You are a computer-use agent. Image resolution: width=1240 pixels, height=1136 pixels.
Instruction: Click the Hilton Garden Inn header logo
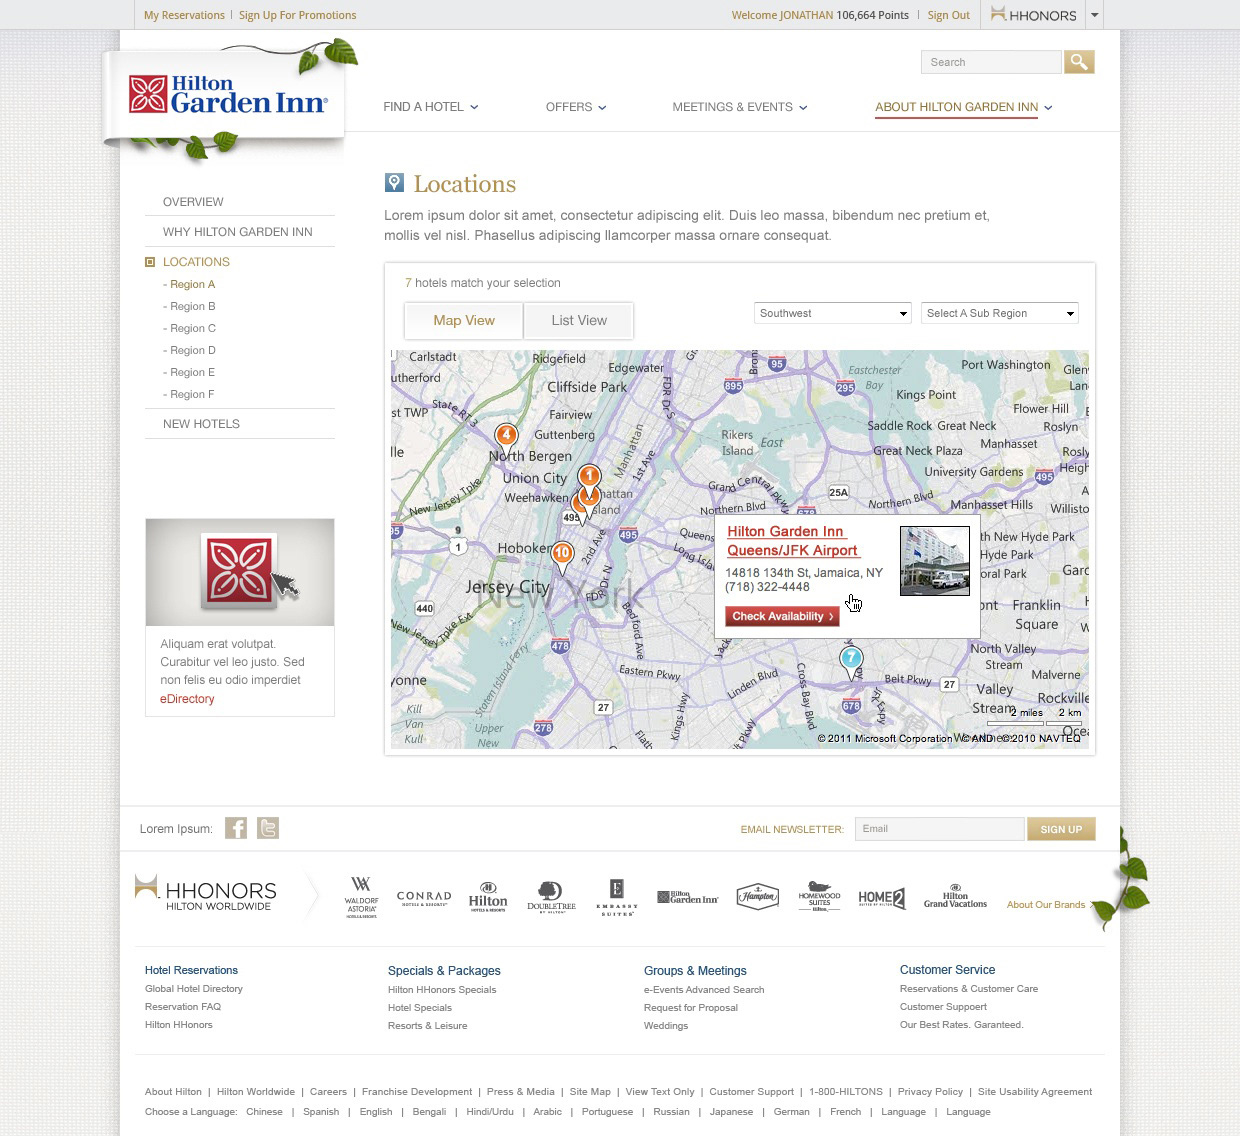click(x=228, y=94)
